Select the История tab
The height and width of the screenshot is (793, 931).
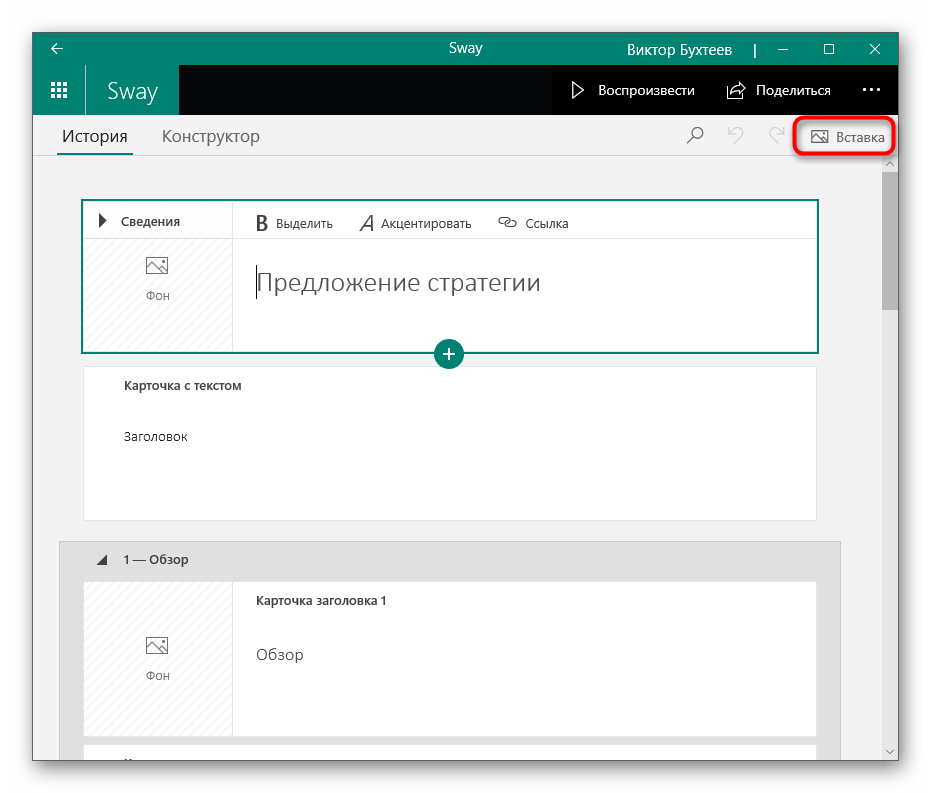(95, 136)
